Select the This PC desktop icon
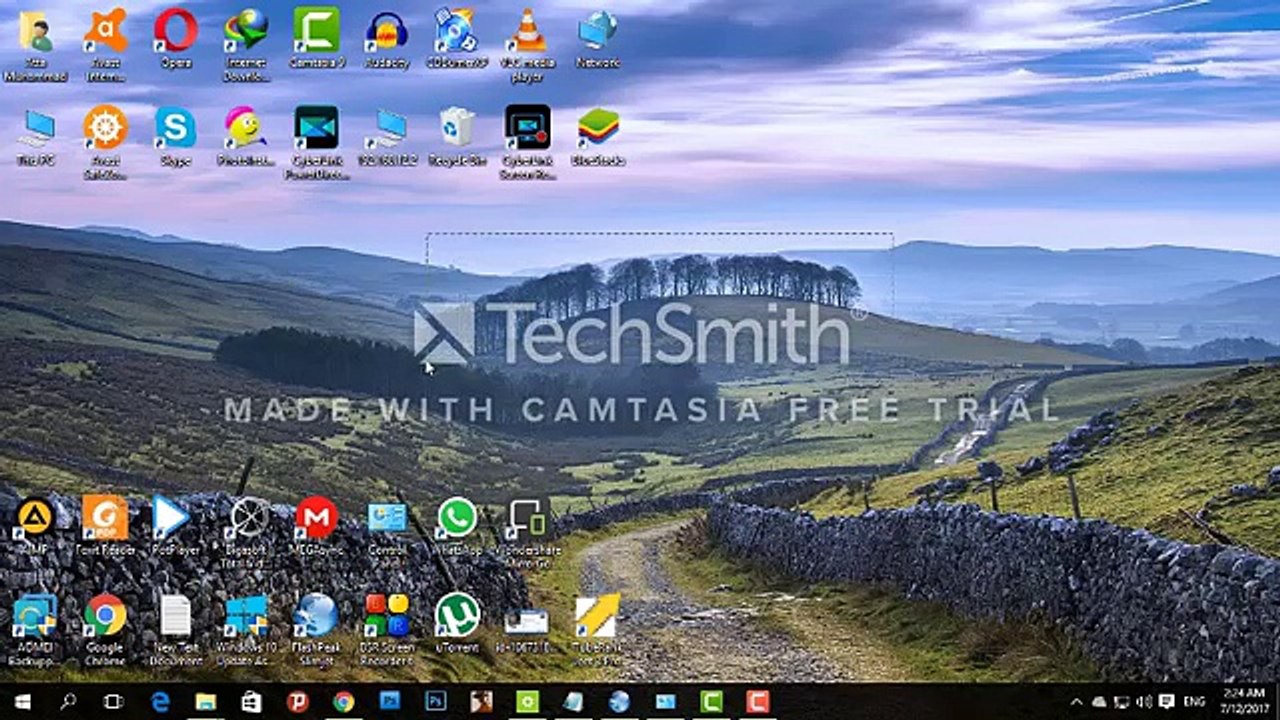Viewport: 1280px width, 720px height. [x=35, y=136]
